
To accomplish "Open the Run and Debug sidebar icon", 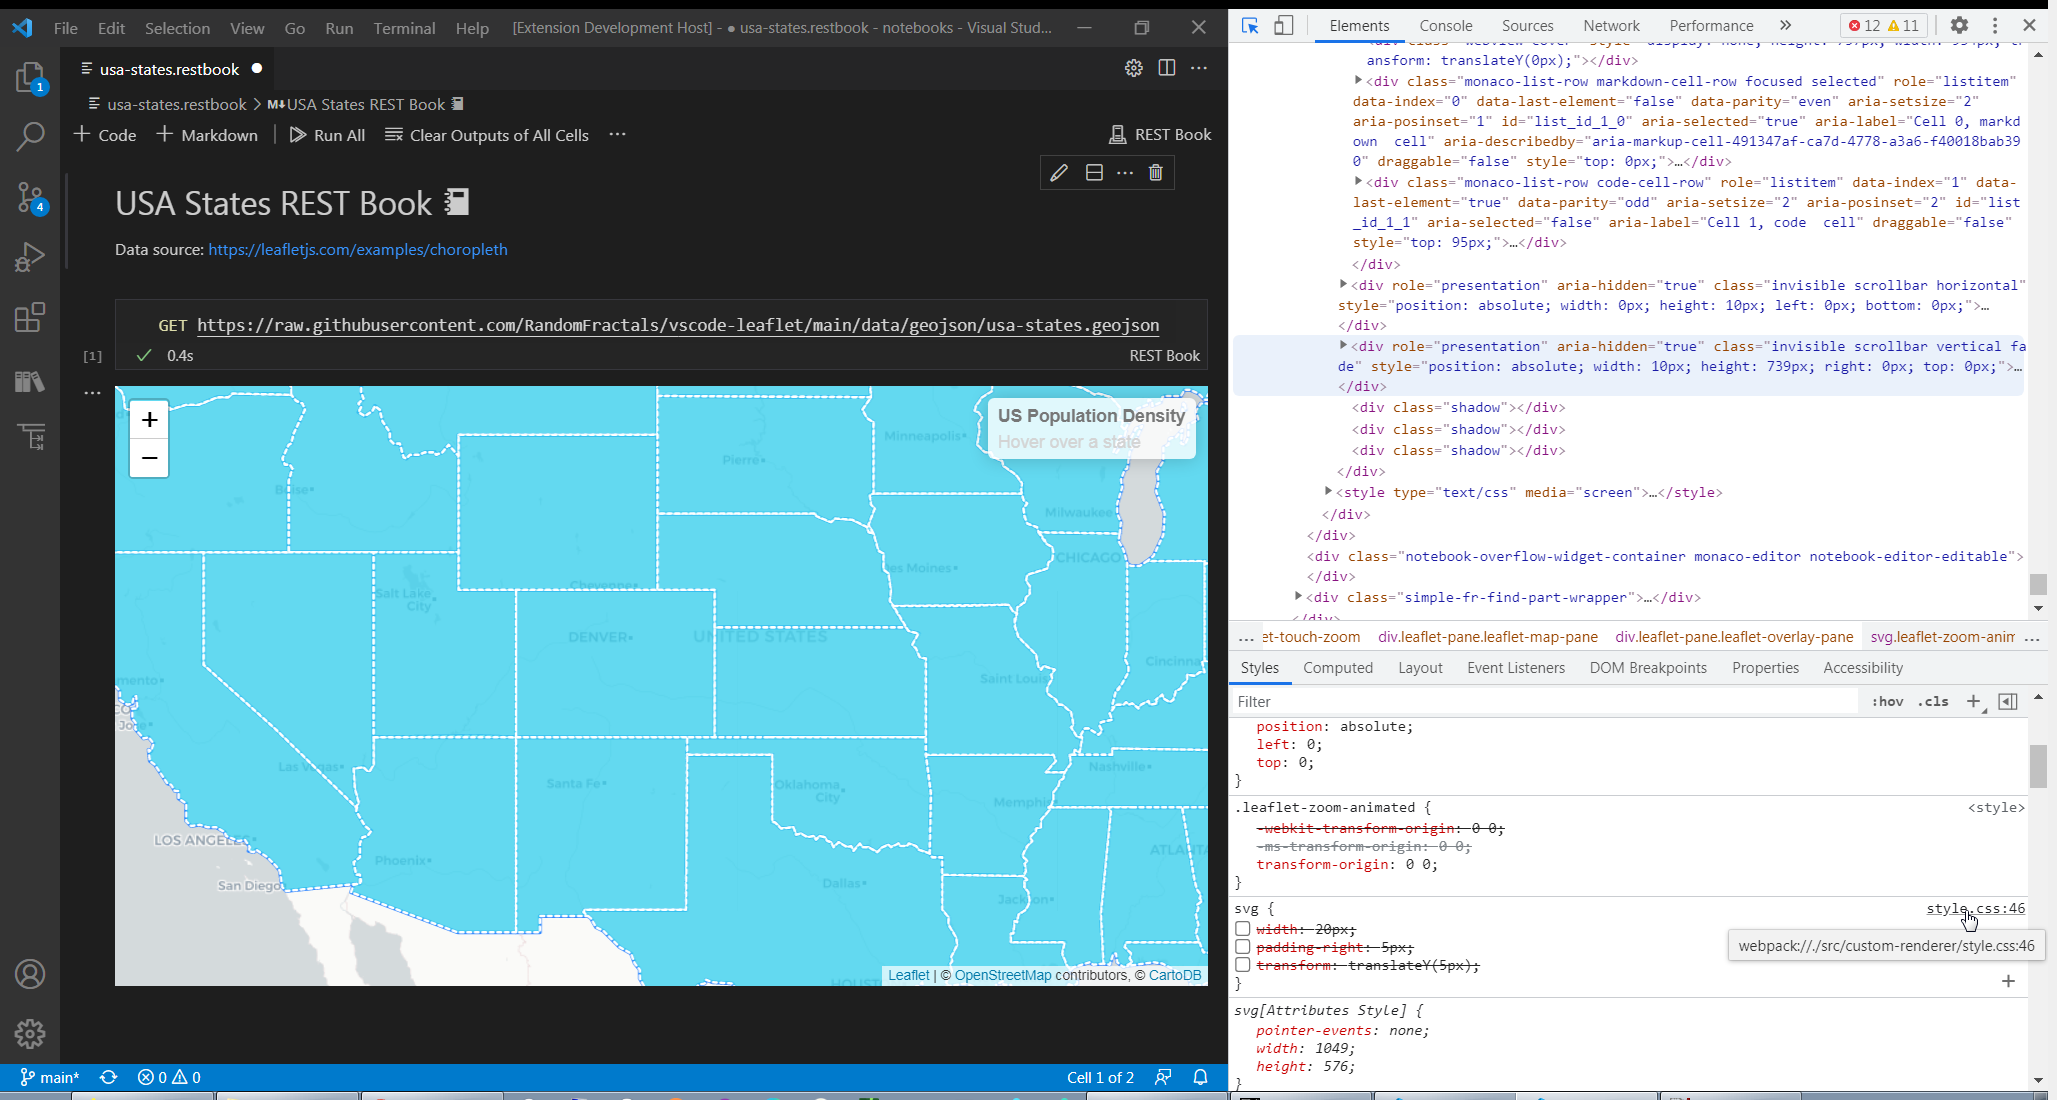I will coord(31,257).
